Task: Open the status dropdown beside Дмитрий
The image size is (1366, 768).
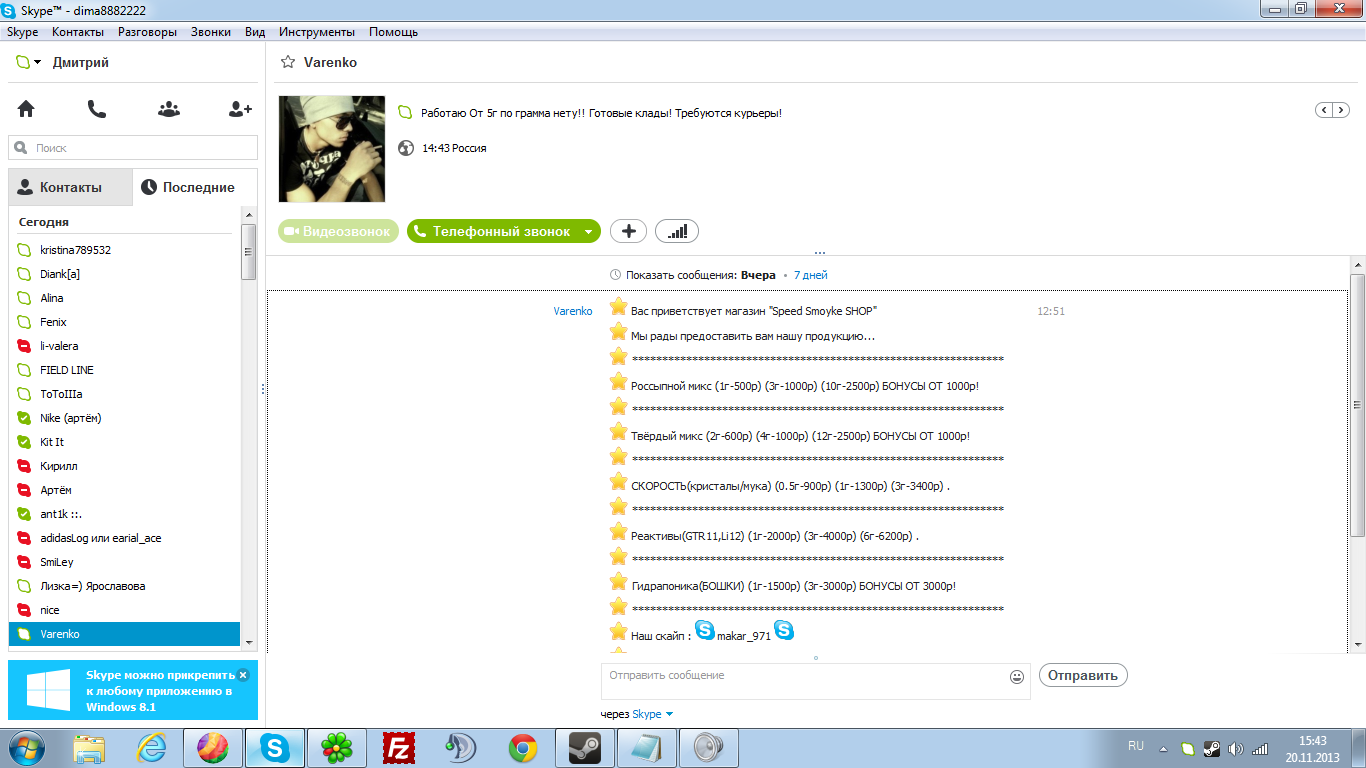Action: [37, 63]
